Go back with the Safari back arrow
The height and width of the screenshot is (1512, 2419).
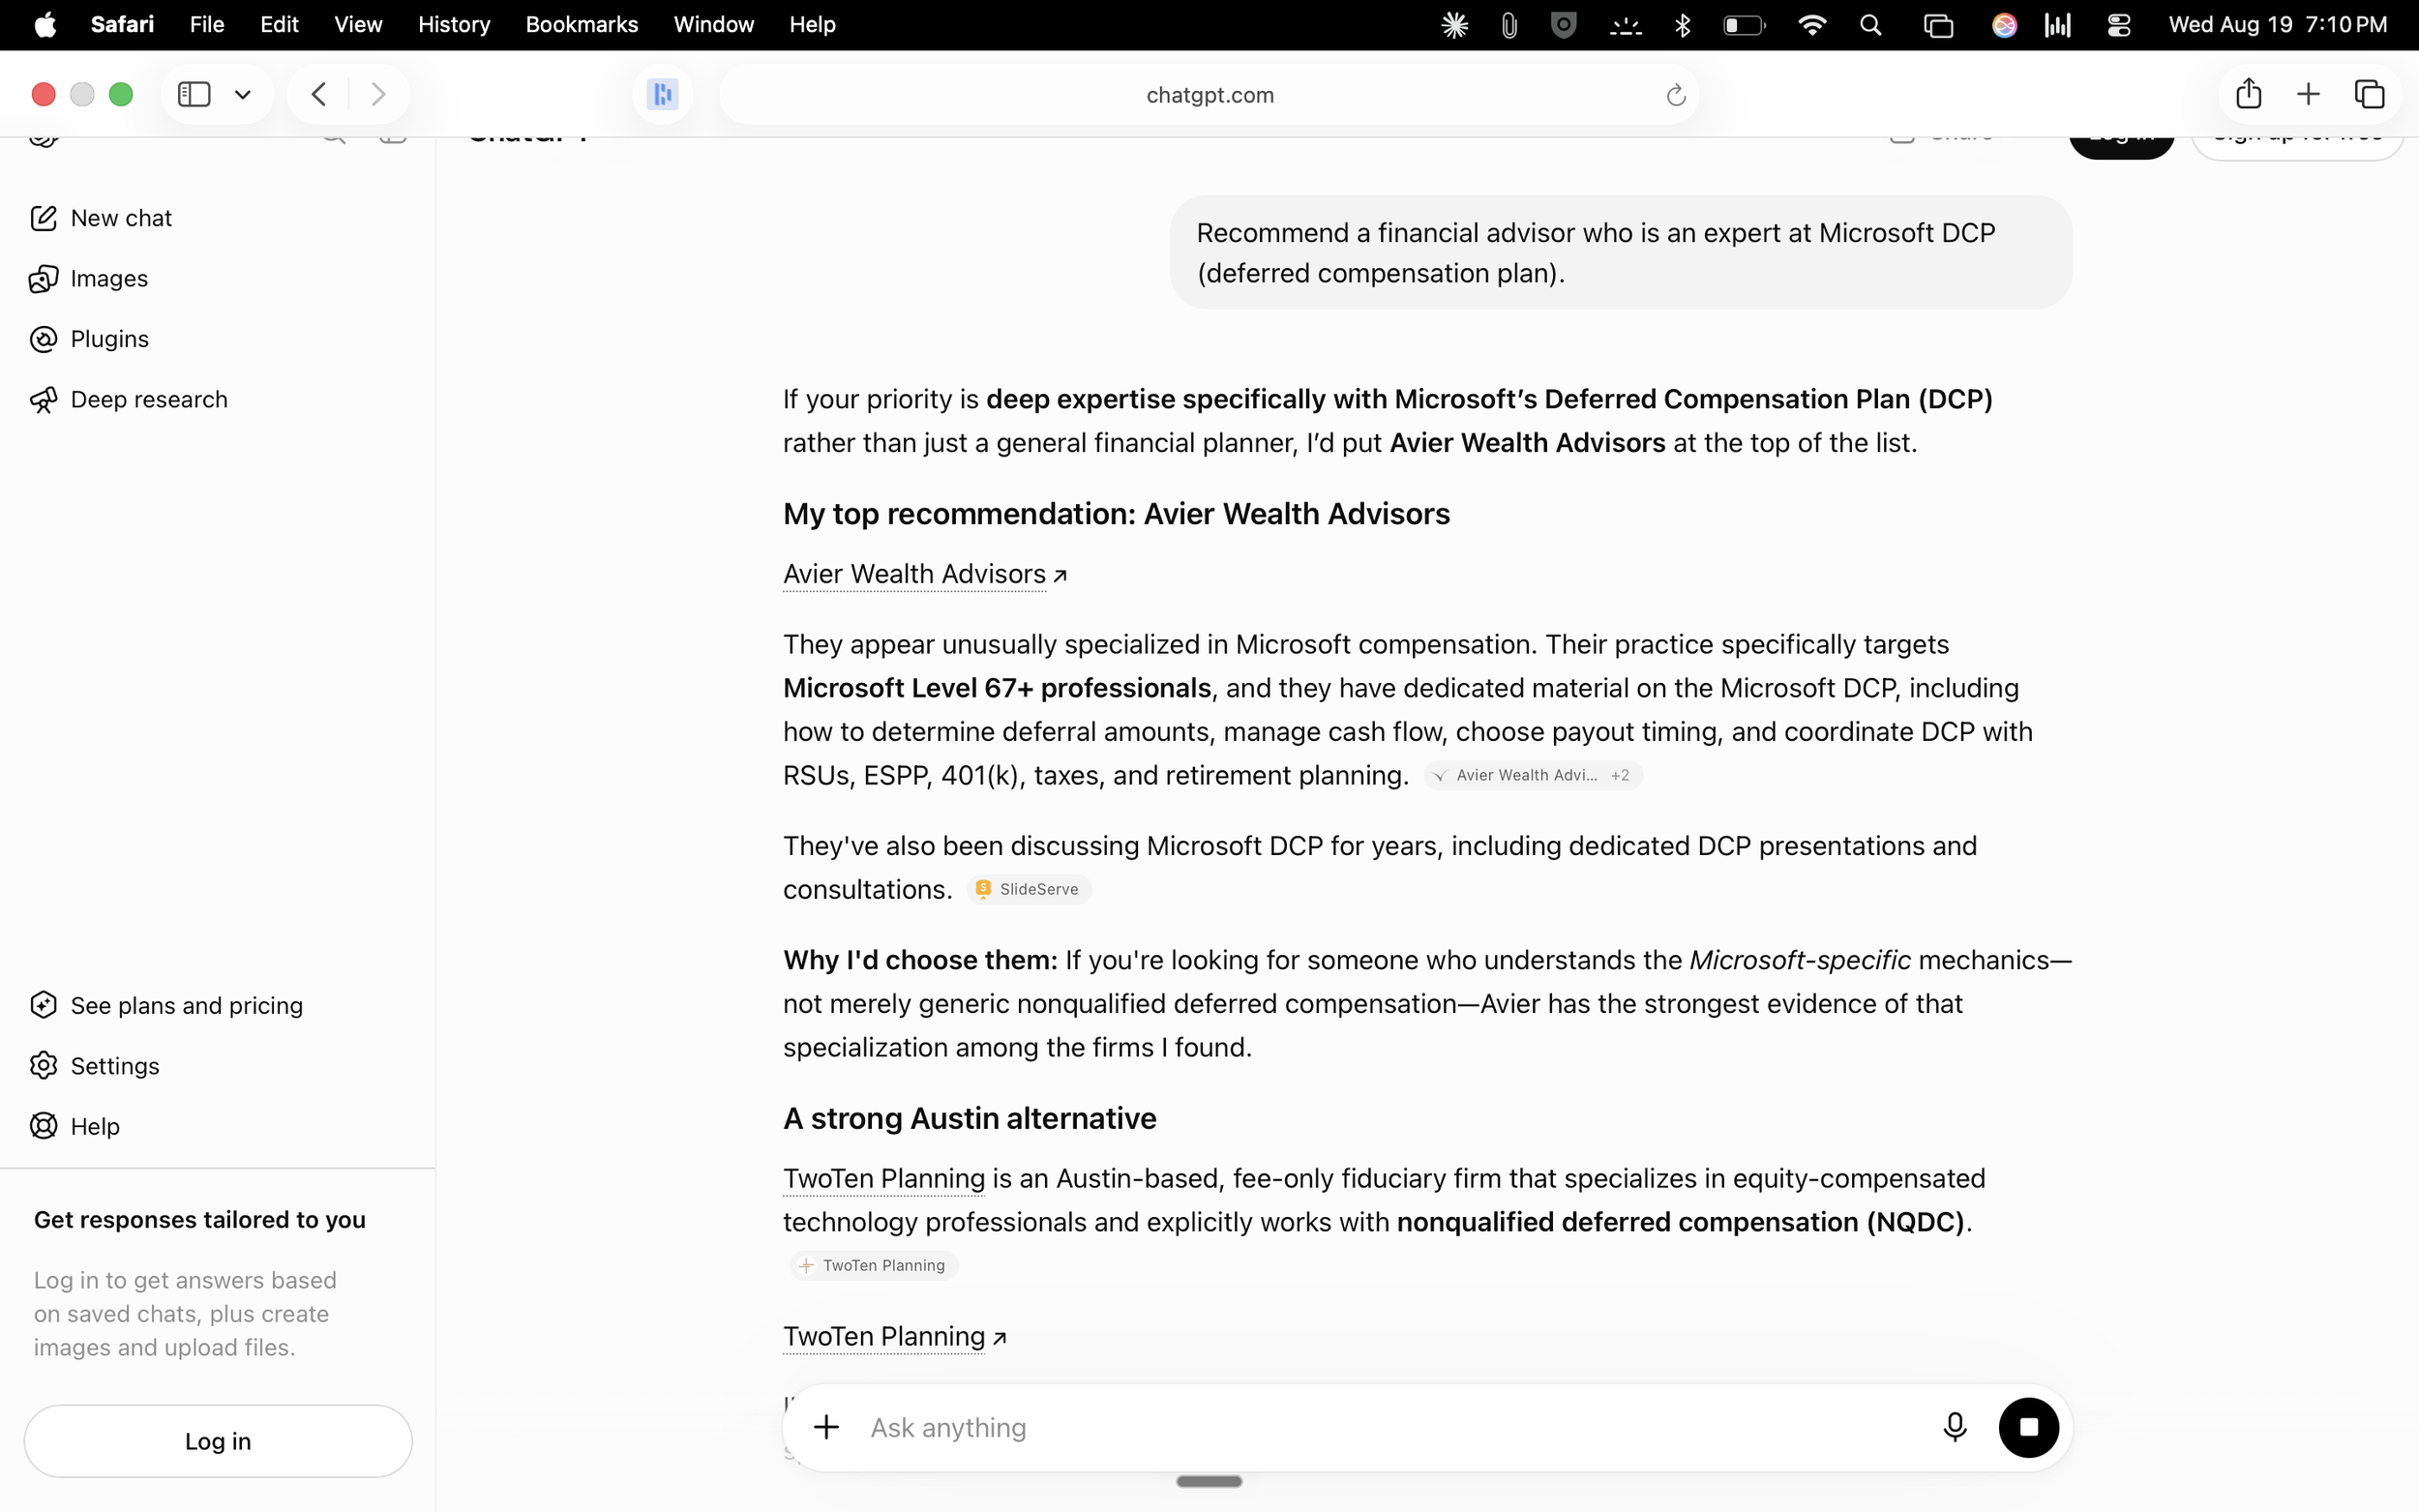[x=319, y=94]
